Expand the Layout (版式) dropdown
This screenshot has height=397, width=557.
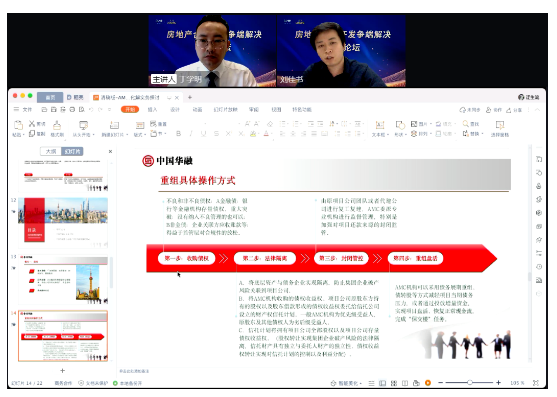tap(146, 135)
